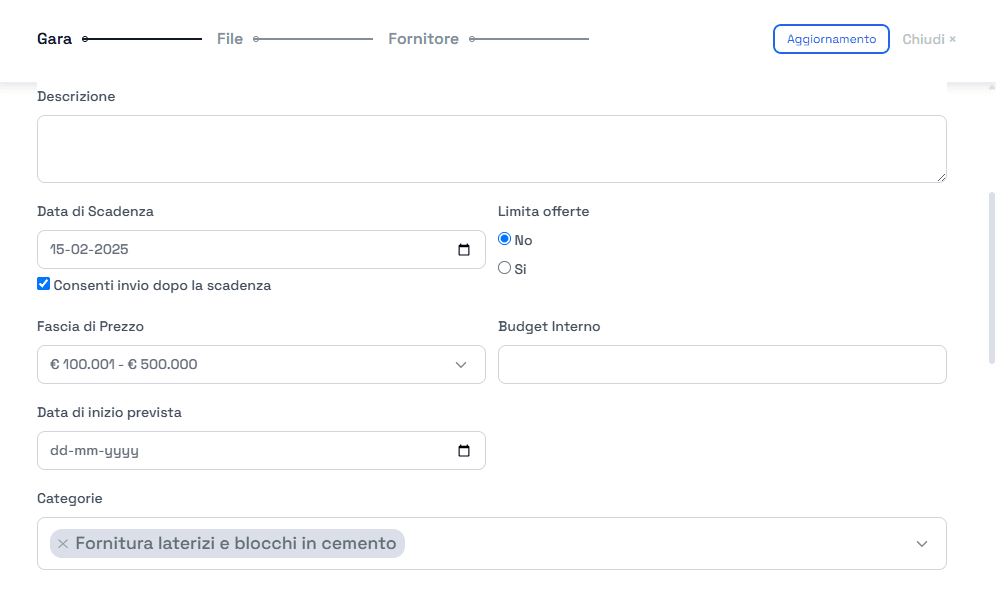
Task: Click the step dot next to Gara
Action: pos(85,39)
